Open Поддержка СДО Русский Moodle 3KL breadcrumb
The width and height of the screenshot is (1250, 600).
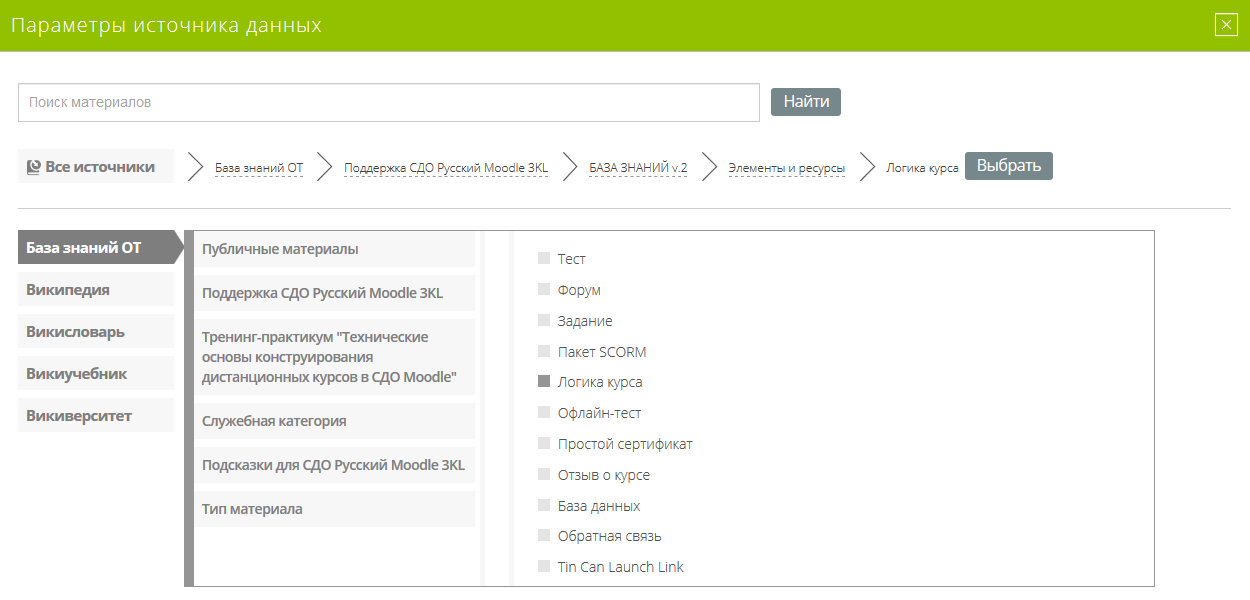coord(446,168)
